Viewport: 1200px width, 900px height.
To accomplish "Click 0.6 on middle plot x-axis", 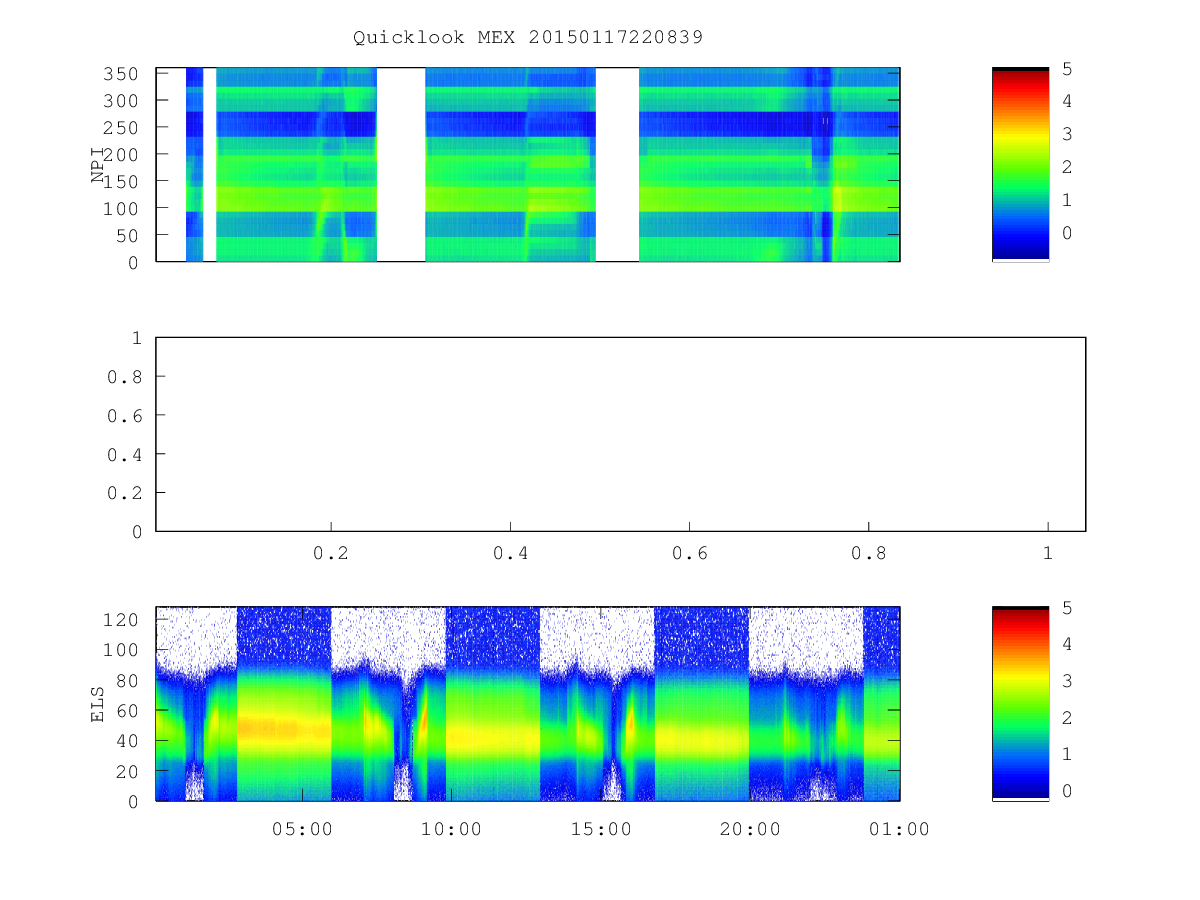I will click(689, 553).
